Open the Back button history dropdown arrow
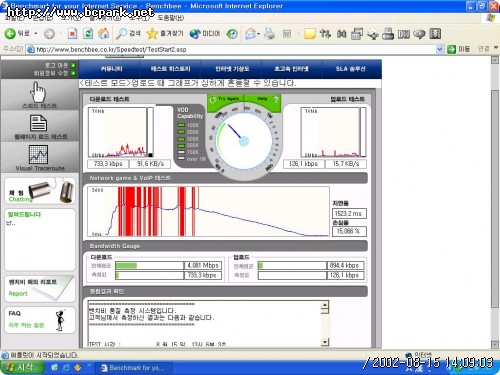 (36, 34)
